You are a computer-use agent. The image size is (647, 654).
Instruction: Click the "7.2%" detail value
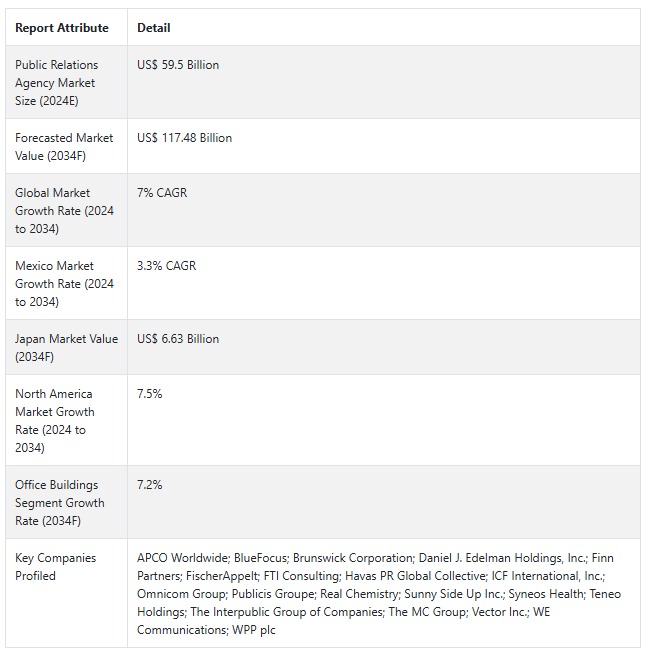tap(150, 485)
